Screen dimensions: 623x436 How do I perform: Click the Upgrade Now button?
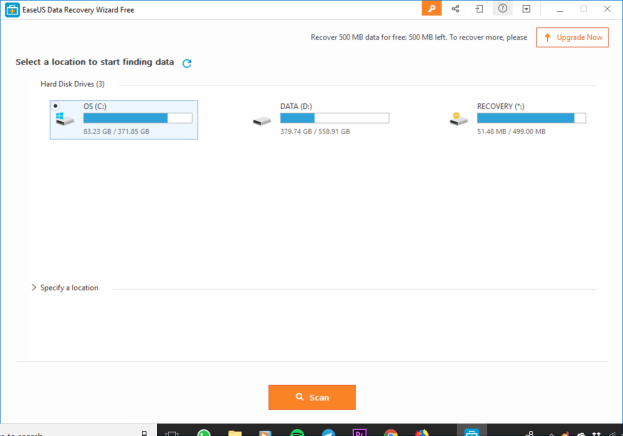[x=572, y=37]
